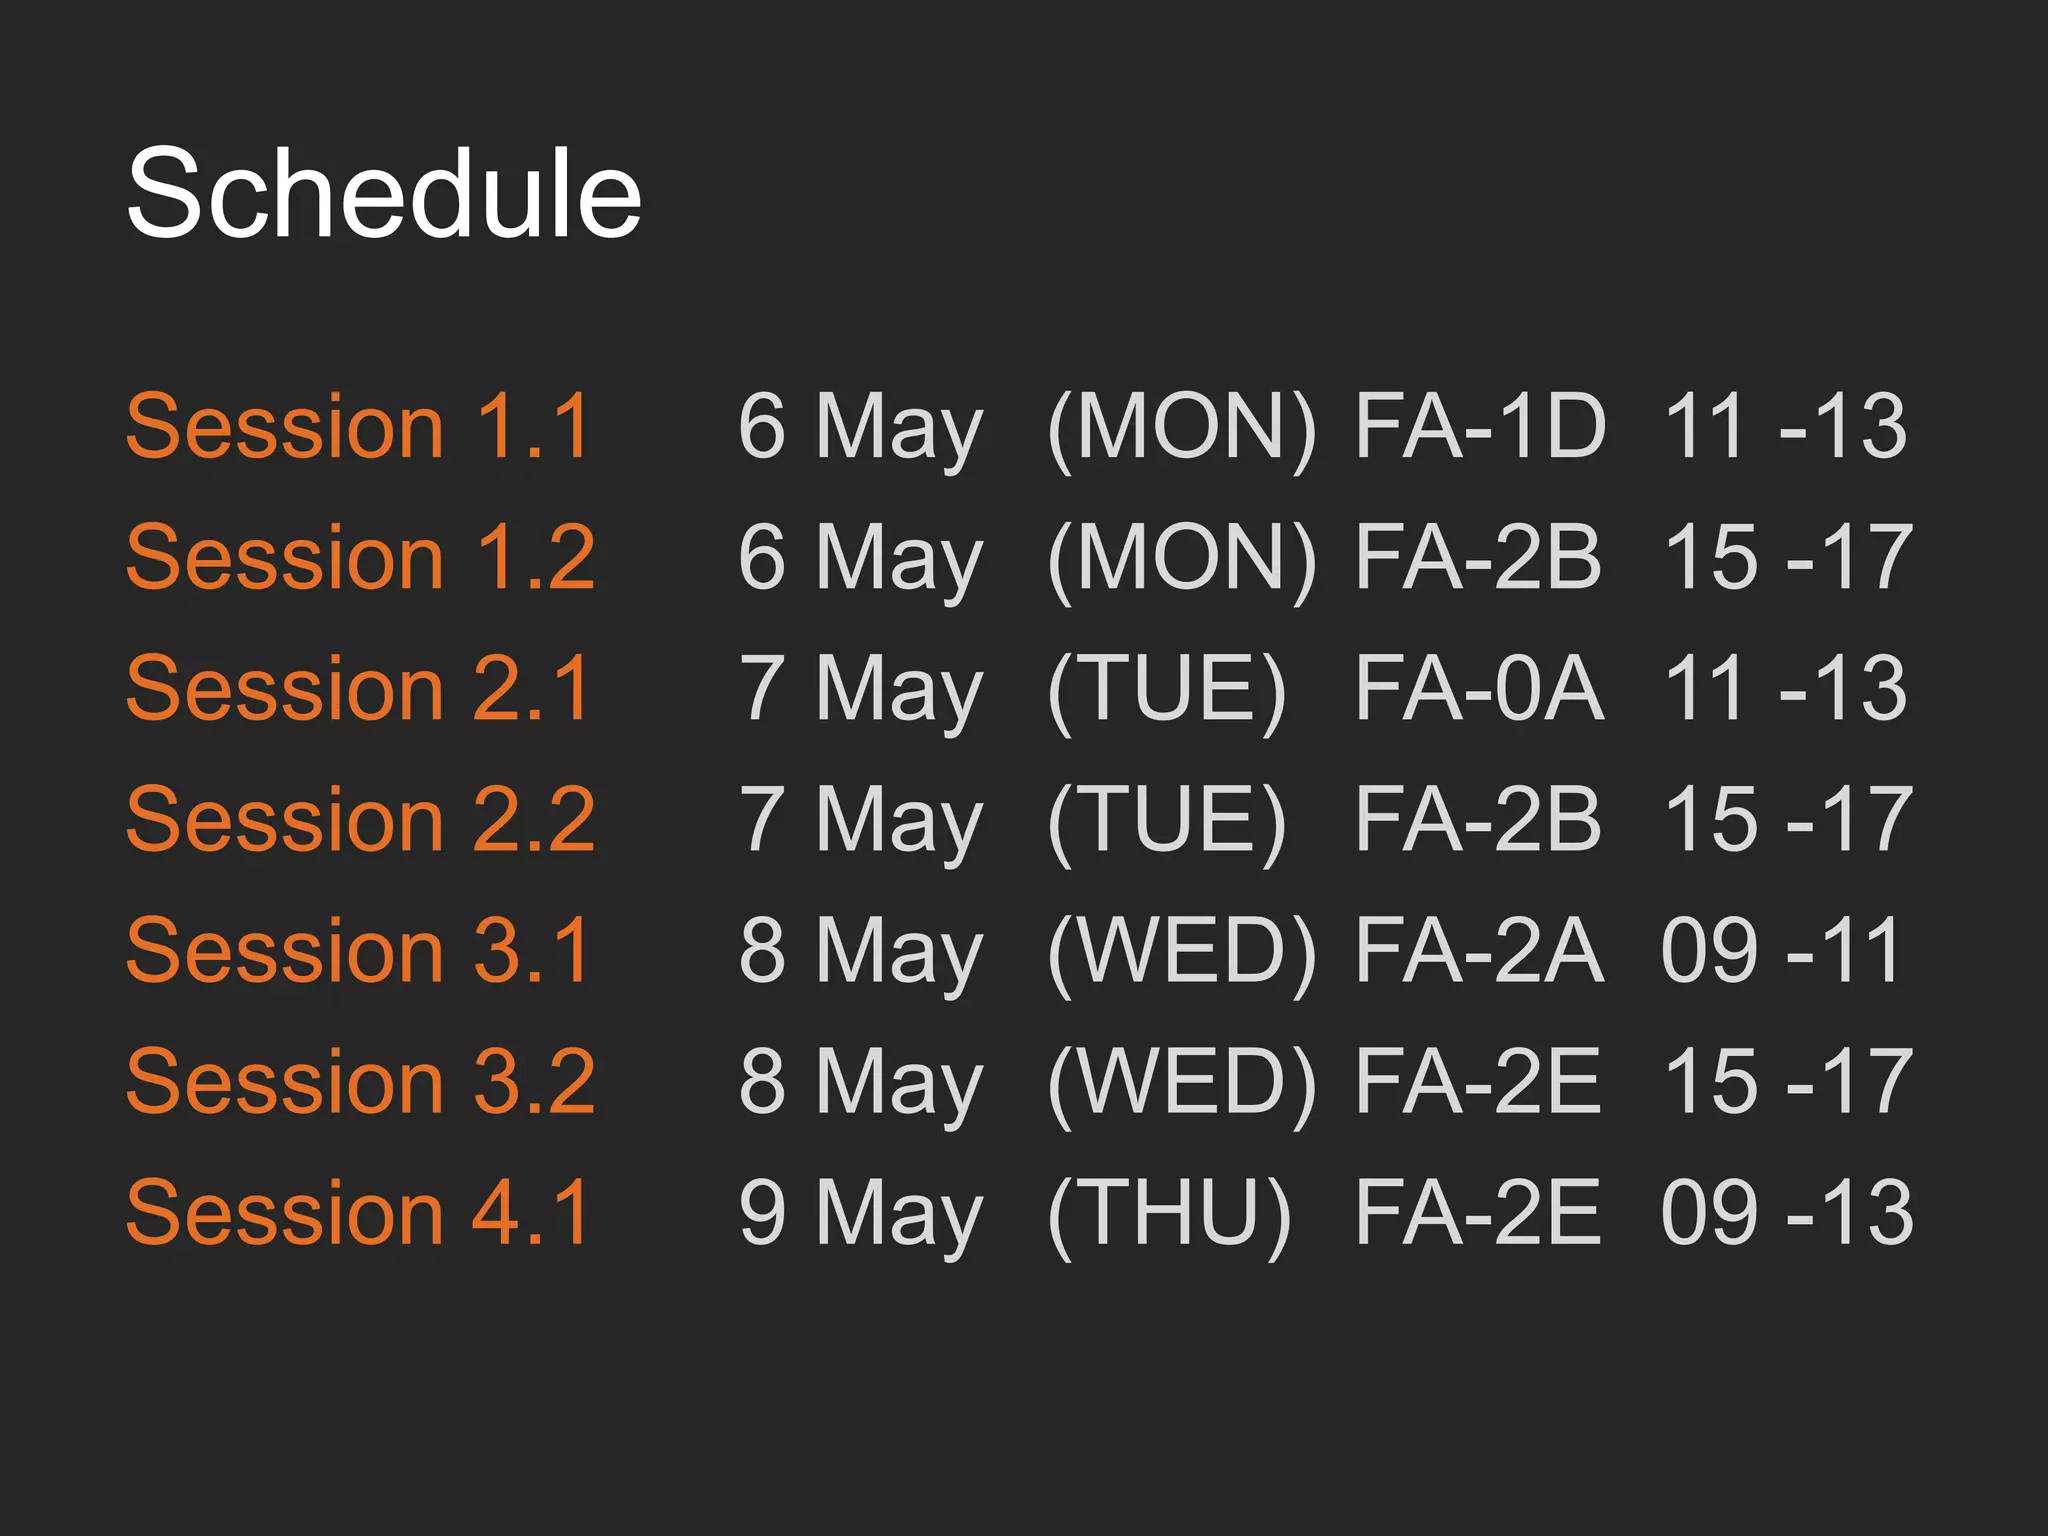Click the Schedule slide title

(384, 193)
